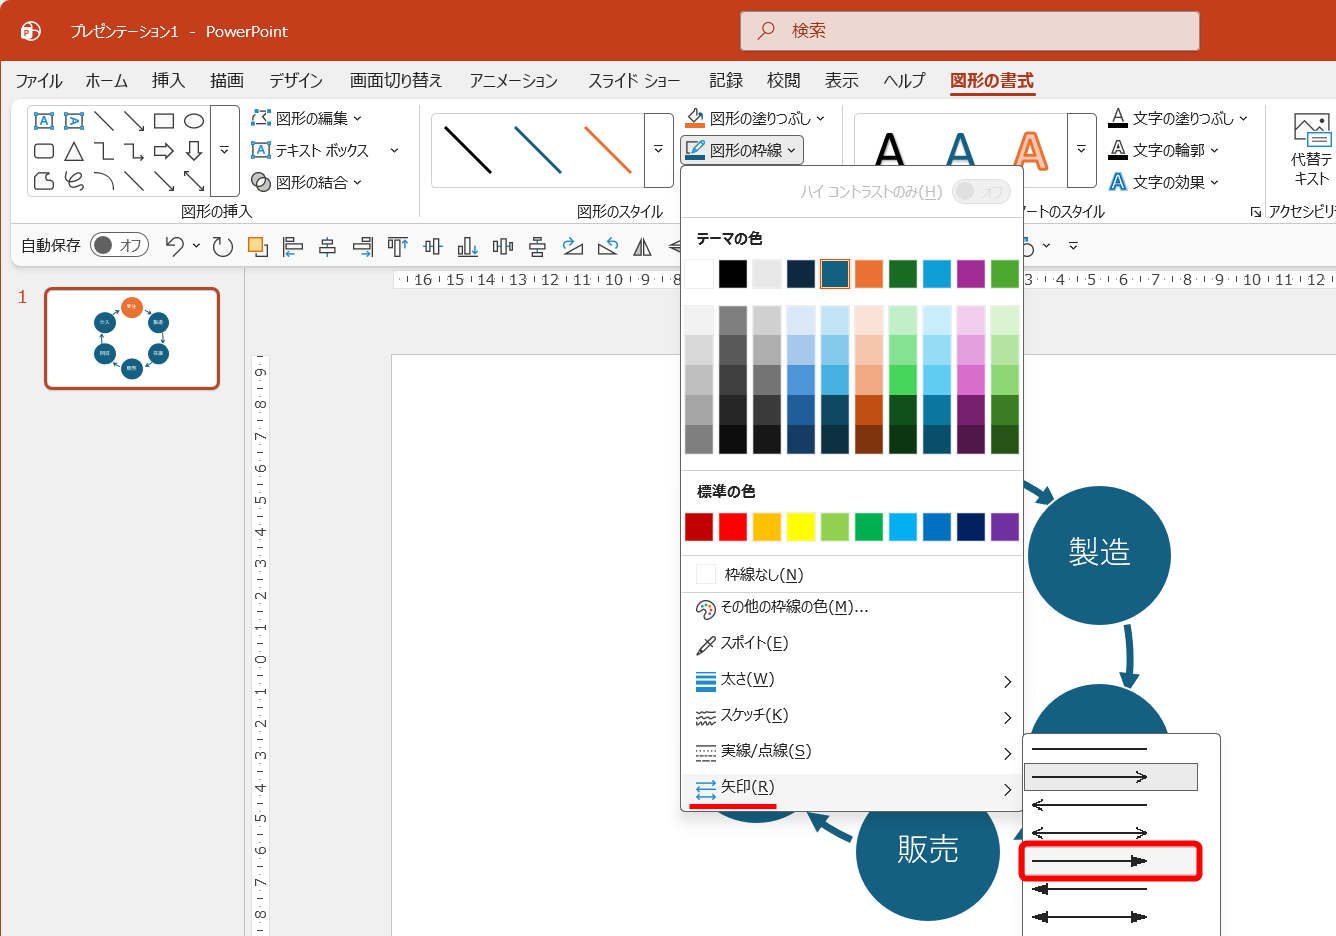Click the align left icon

pos(292,246)
